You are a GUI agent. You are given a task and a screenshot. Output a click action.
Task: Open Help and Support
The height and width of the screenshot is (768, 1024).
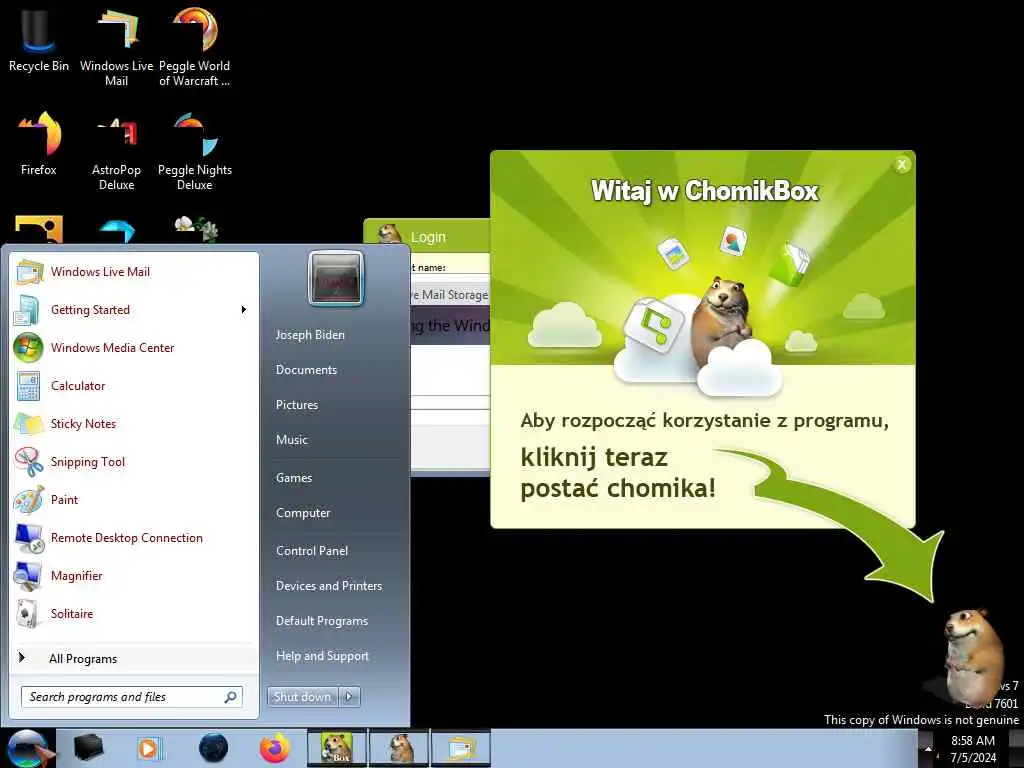323,656
